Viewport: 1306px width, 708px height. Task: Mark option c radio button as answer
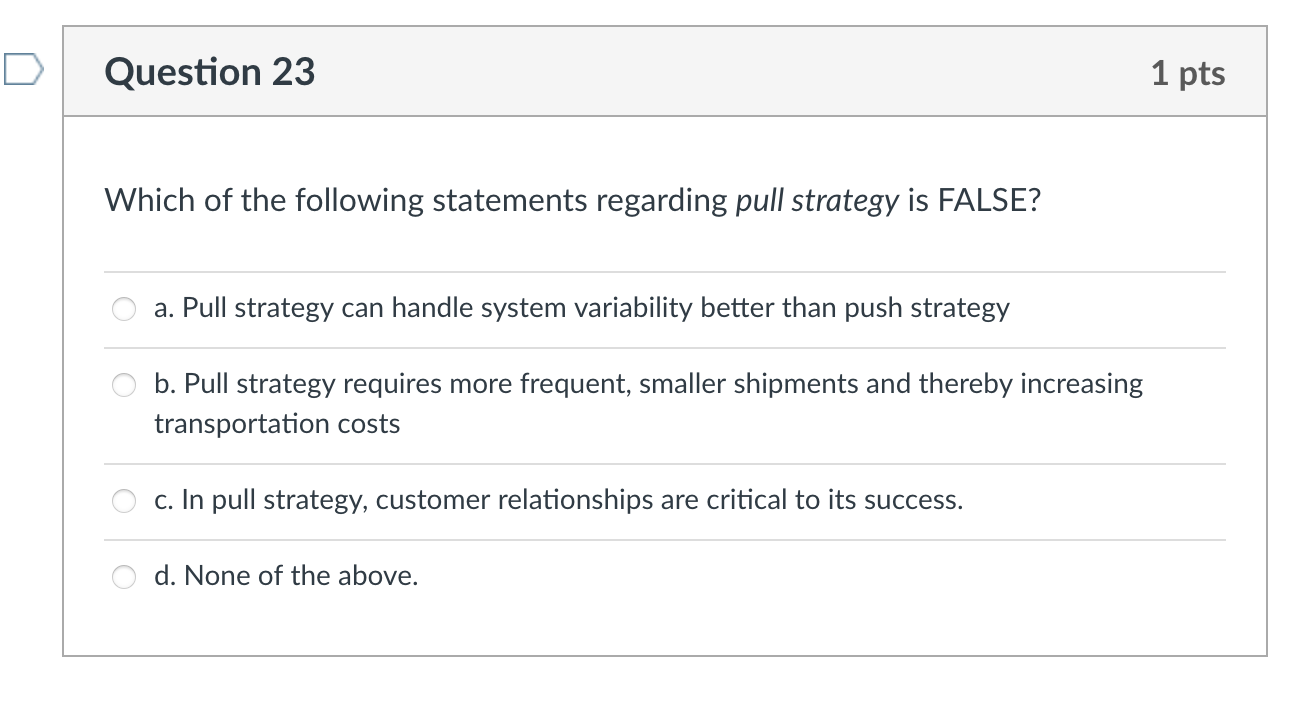[x=124, y=501]
